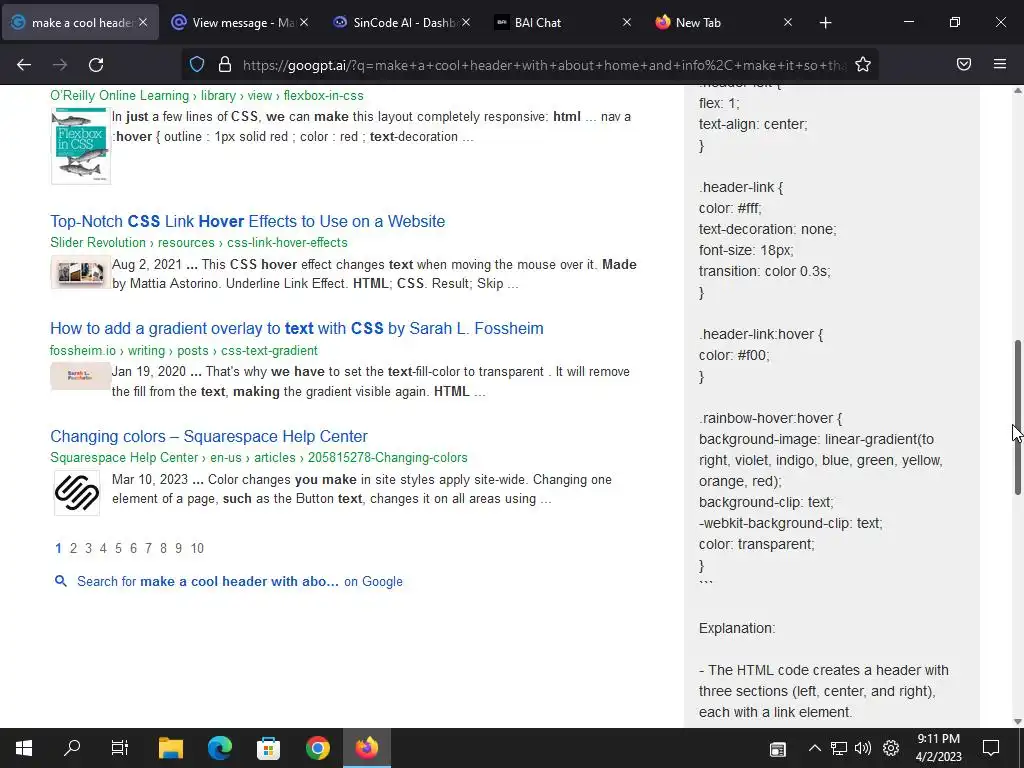Open Microsoft Store from taskbar
The height and width of the screenshot is (768, 1024).
(268, 748)
